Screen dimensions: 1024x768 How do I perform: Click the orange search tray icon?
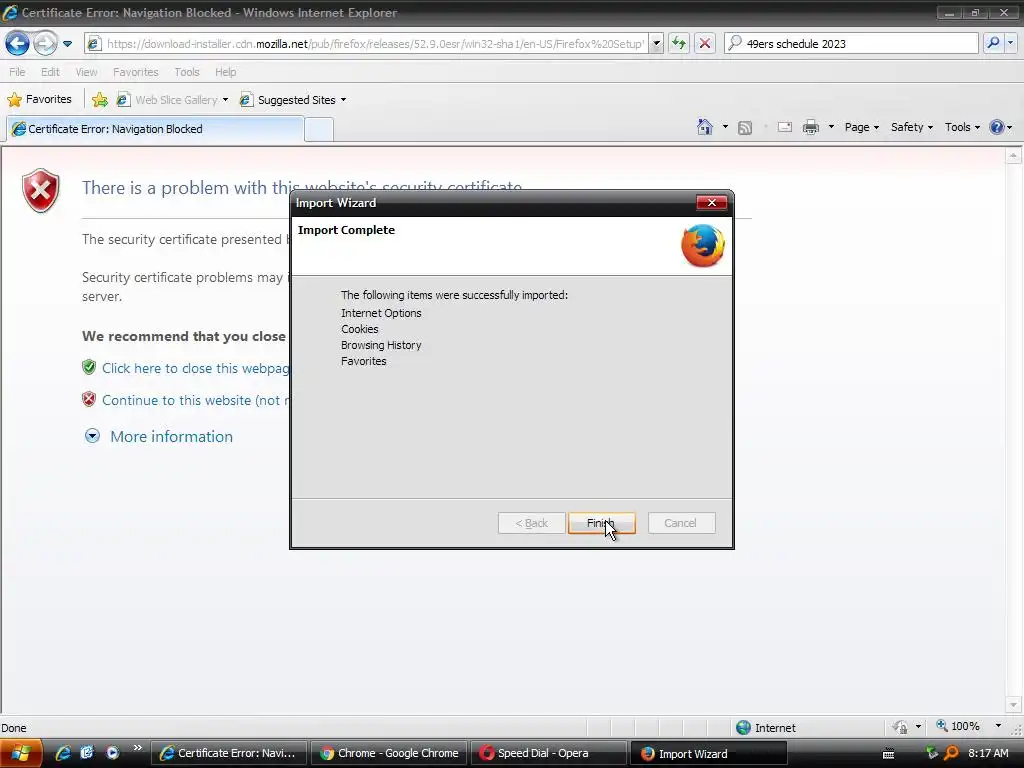click(x=951, y=753)
